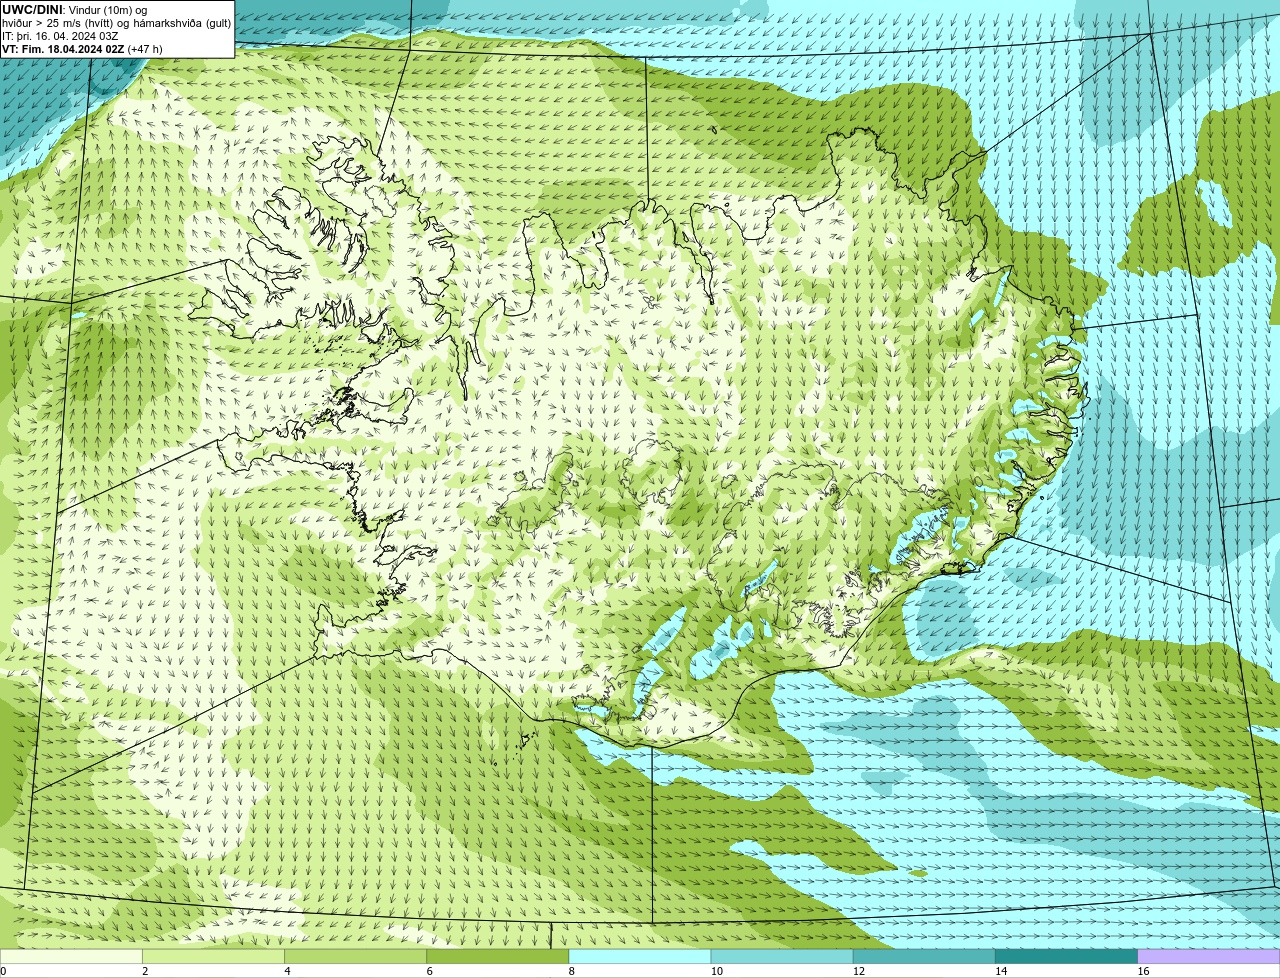Click the 8–10 m/s pale cyan legend swatch

pos(640,957)
